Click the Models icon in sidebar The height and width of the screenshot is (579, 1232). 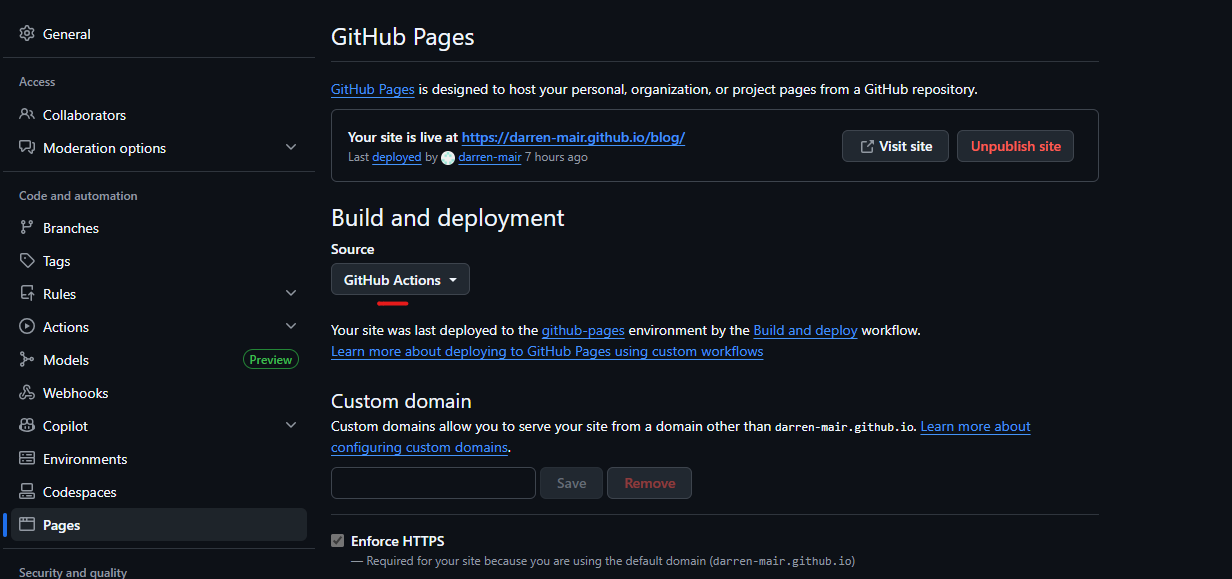(27, 360)
